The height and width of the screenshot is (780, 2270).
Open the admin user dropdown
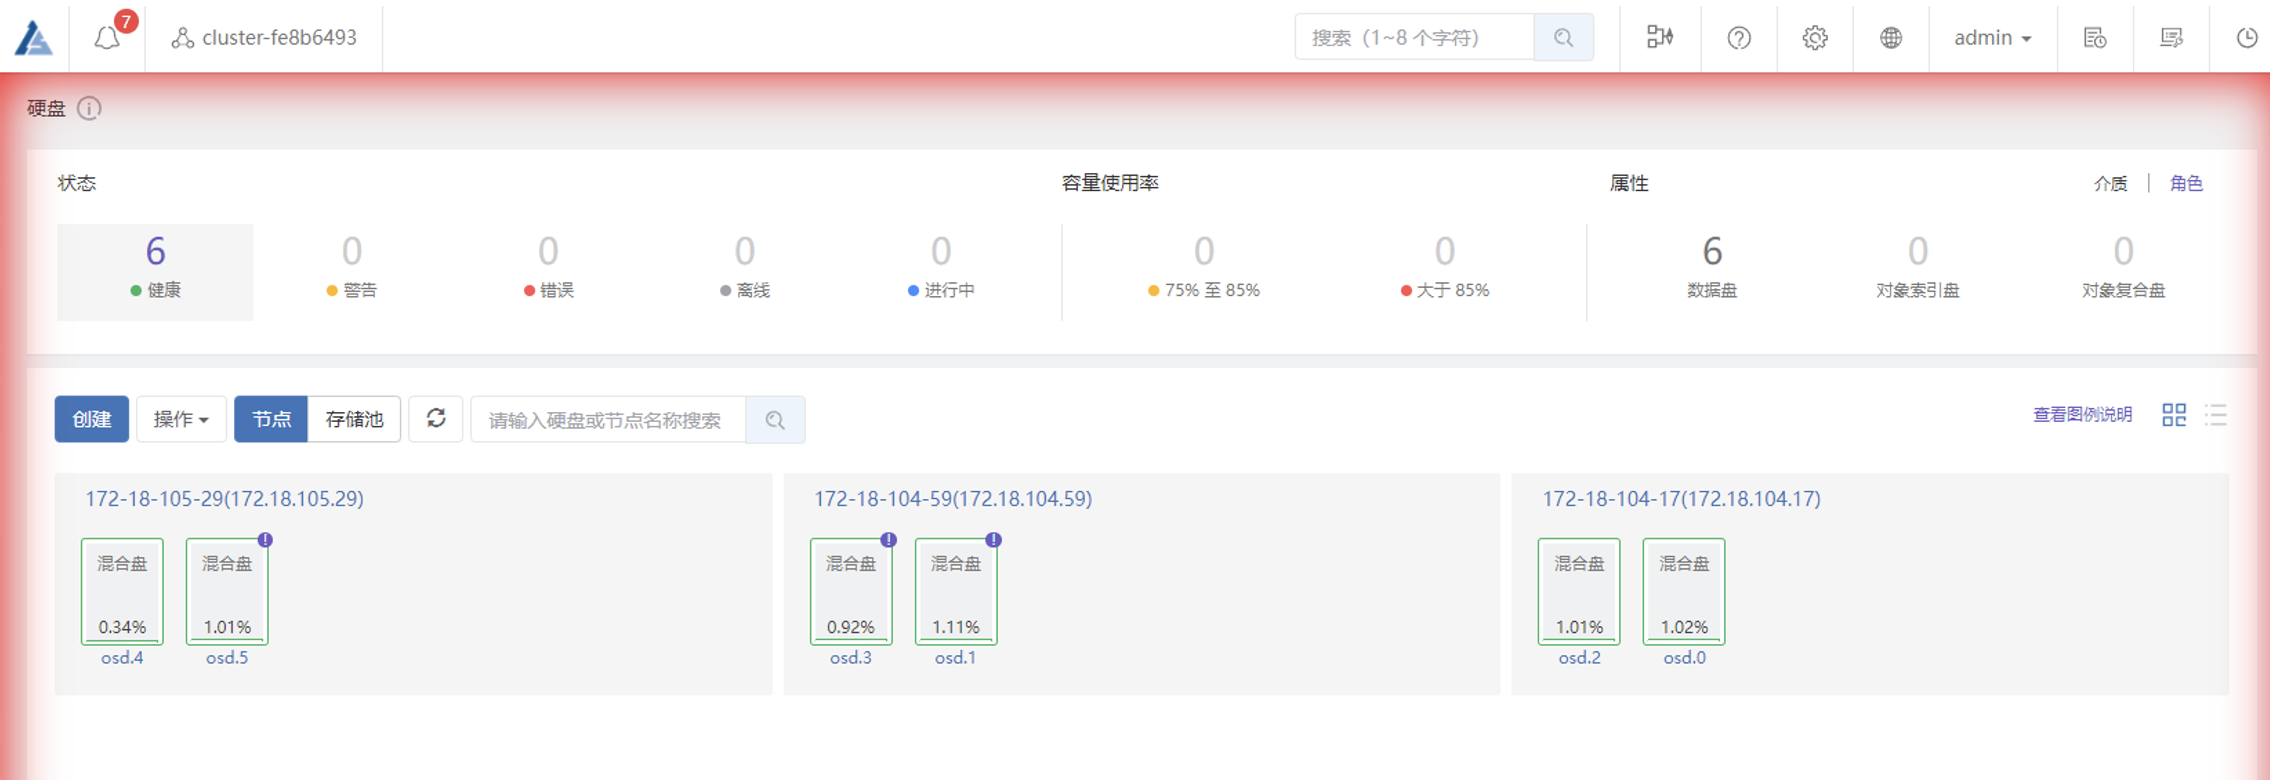pyautogui.click(x=1992, y=38)
